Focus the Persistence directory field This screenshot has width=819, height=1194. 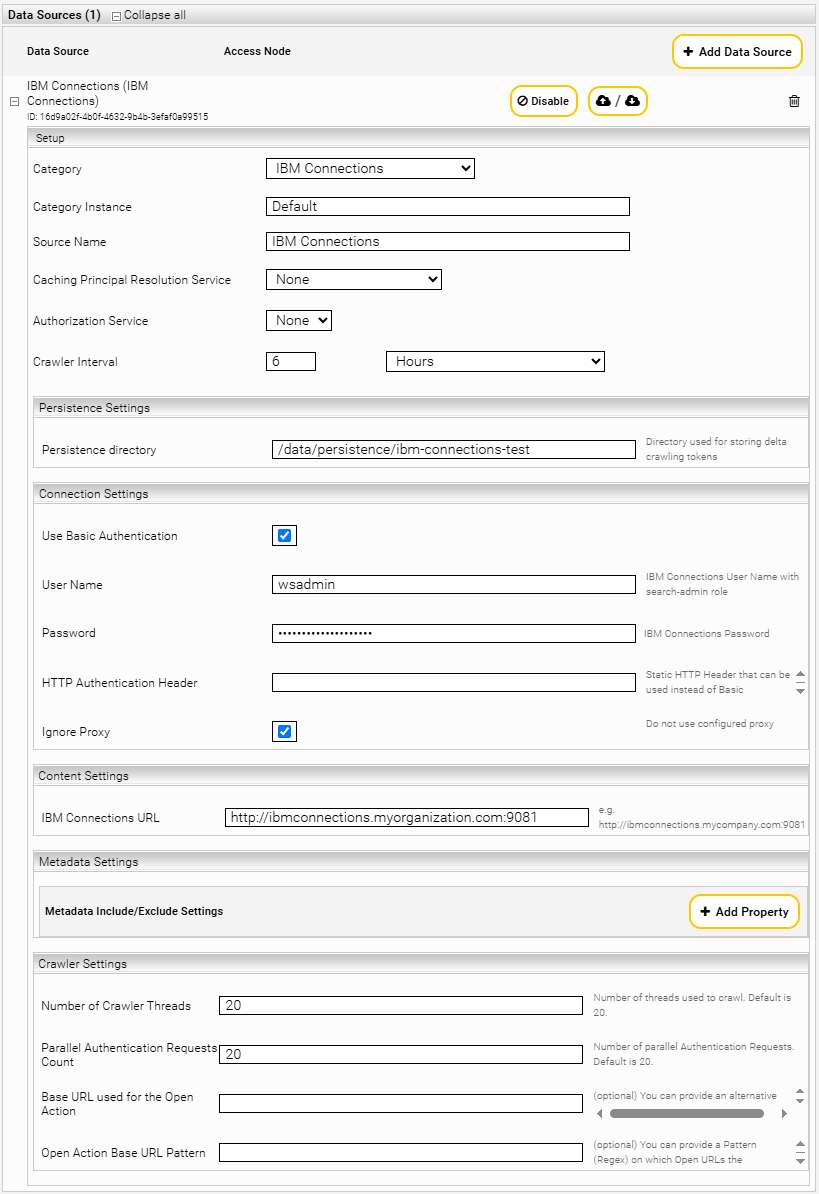(x=454, y=449)
